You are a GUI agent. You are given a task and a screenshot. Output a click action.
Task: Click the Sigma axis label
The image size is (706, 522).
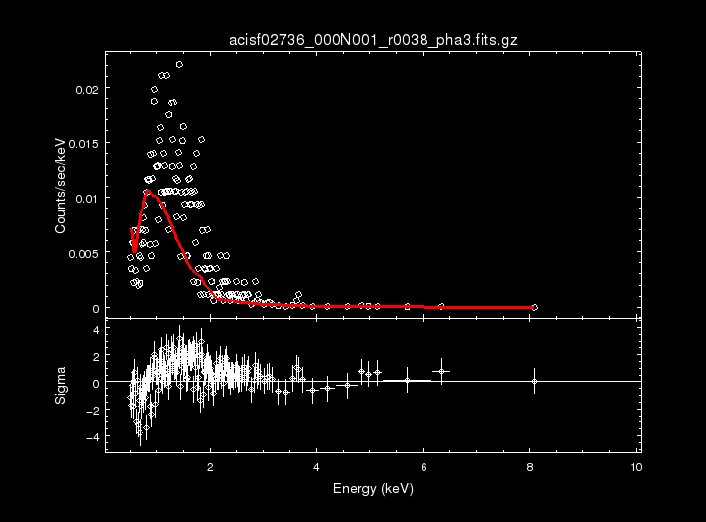coord(61,385)
